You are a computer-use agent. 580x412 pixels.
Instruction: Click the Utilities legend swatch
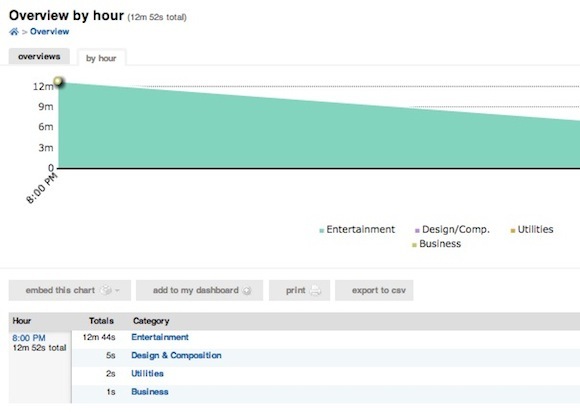(513, 231)
